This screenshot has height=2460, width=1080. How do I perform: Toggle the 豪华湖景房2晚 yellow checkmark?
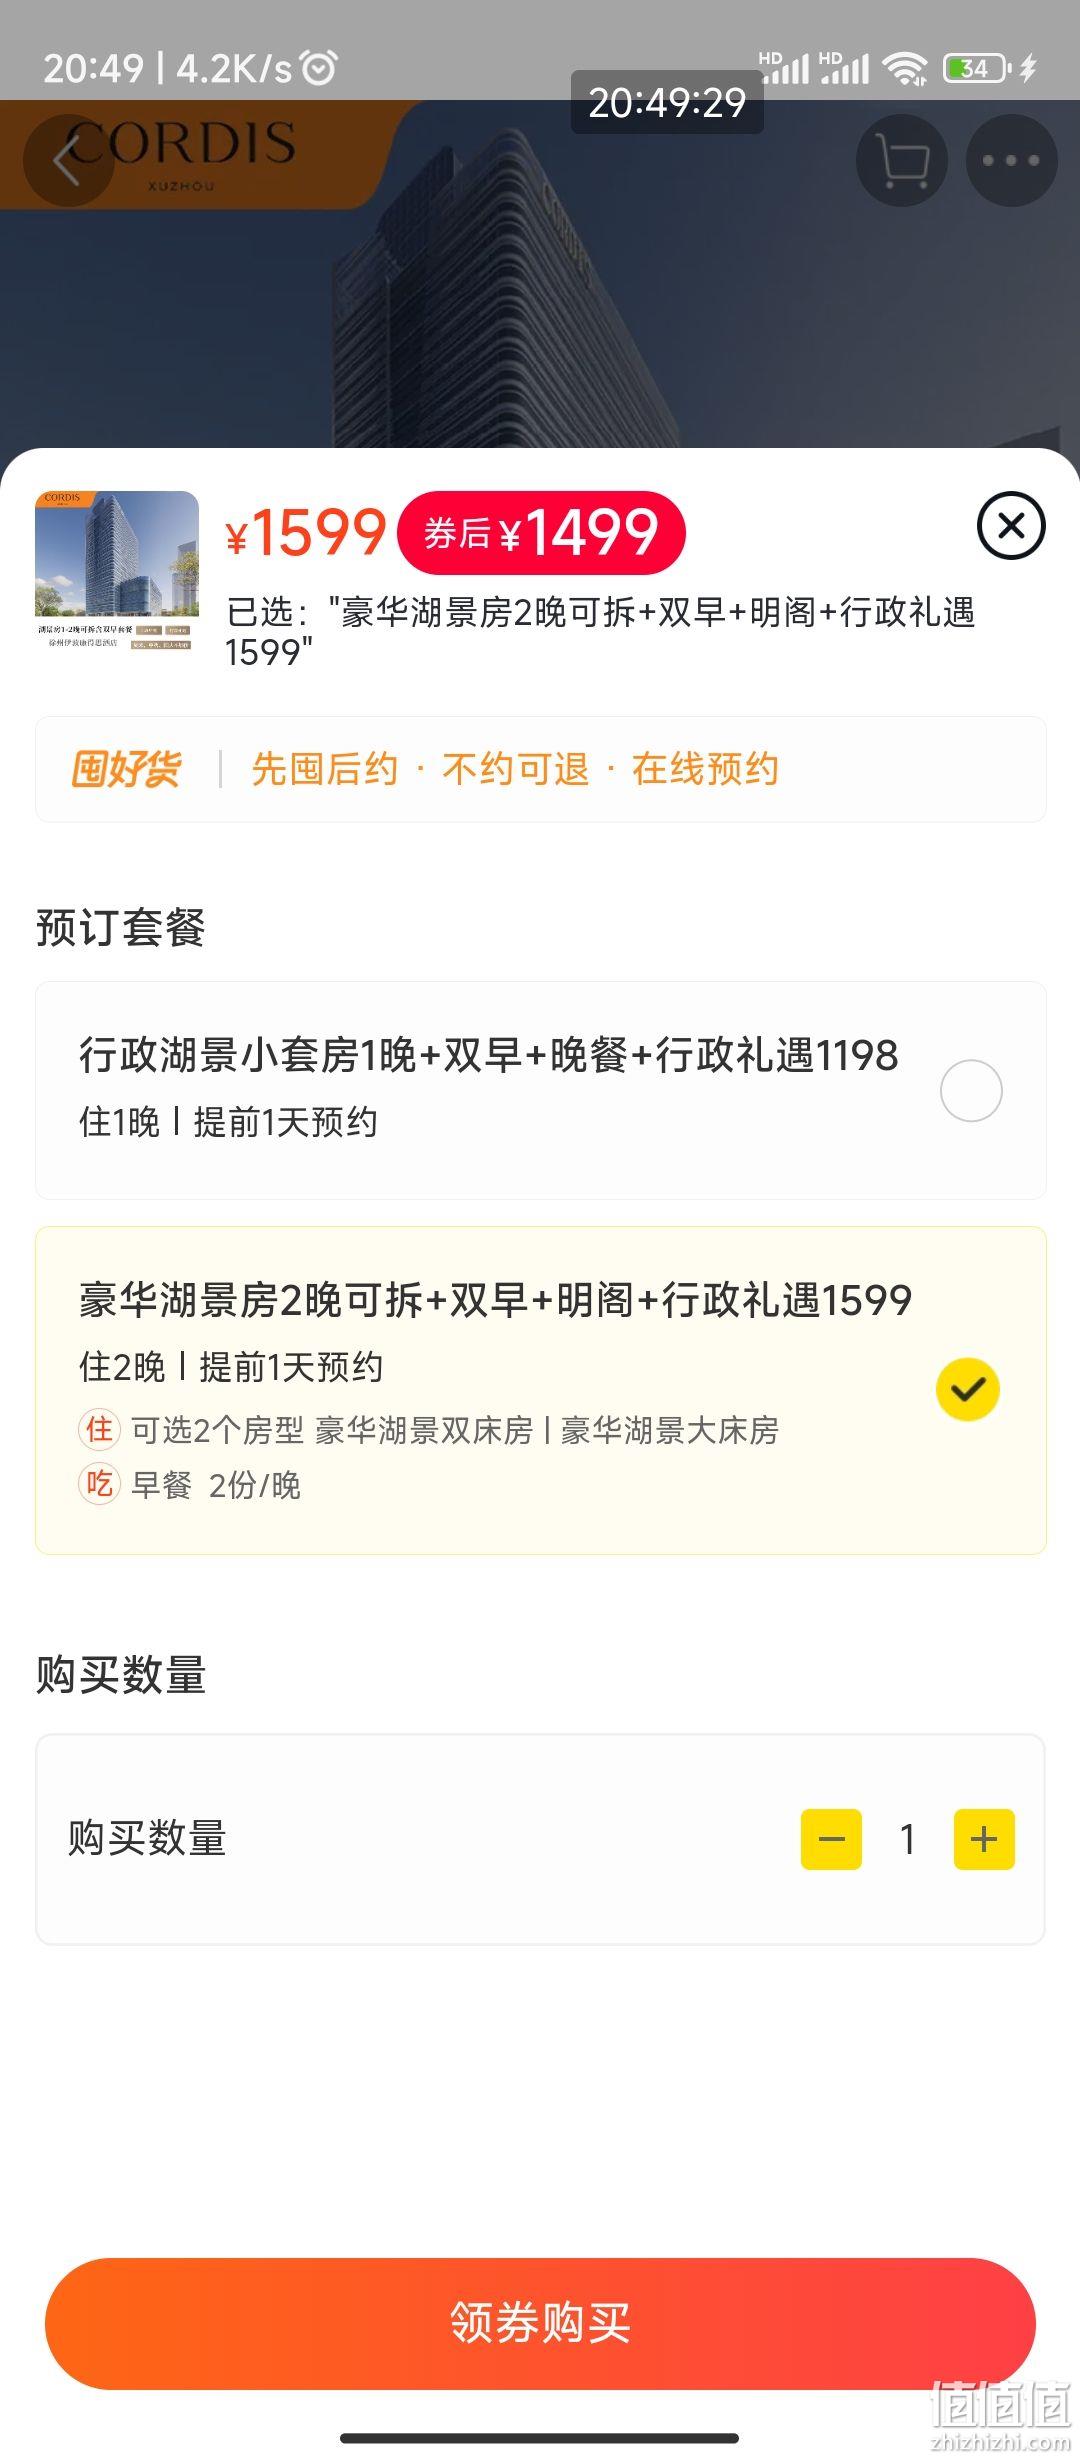click(968, 1390)
